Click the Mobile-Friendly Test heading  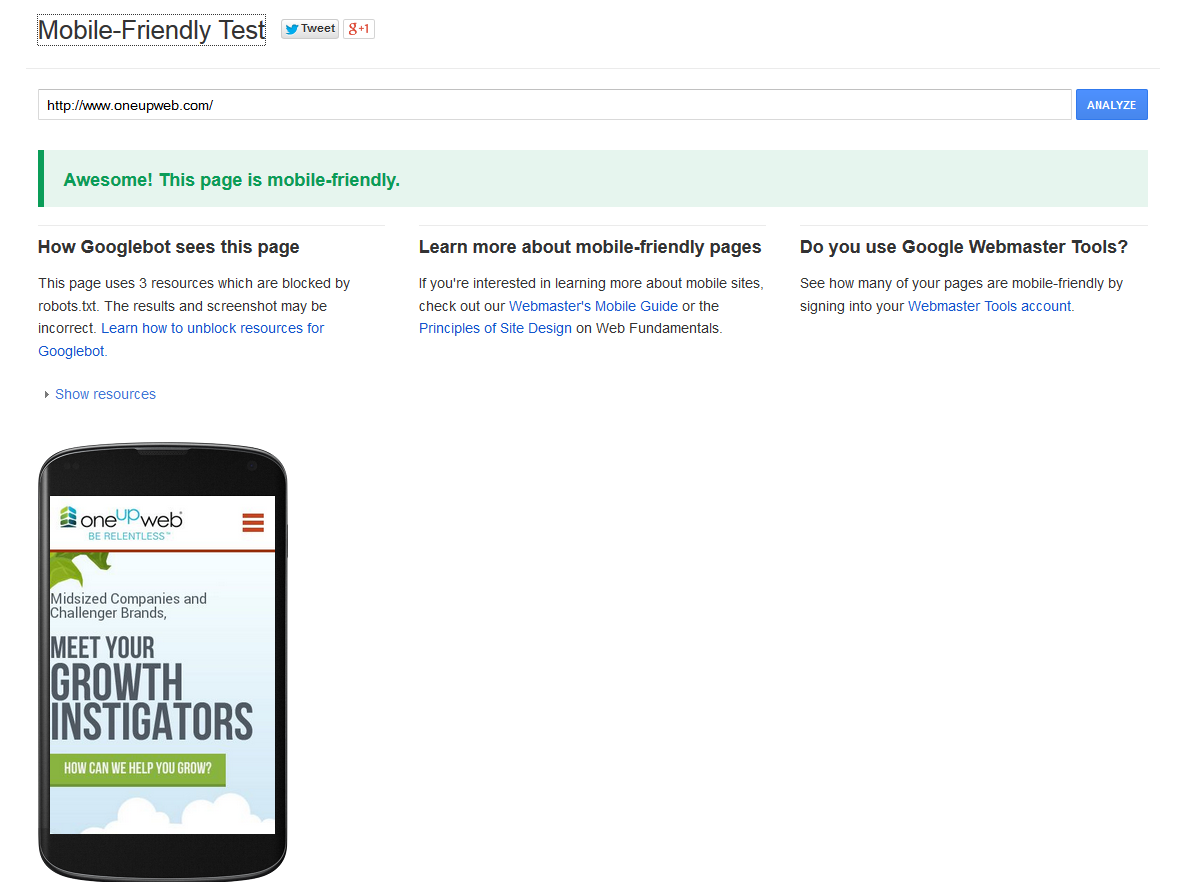(x=151, y=30)
